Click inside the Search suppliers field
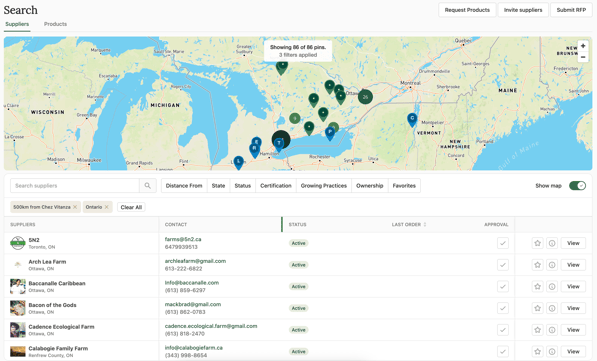 tap(75, 186)
